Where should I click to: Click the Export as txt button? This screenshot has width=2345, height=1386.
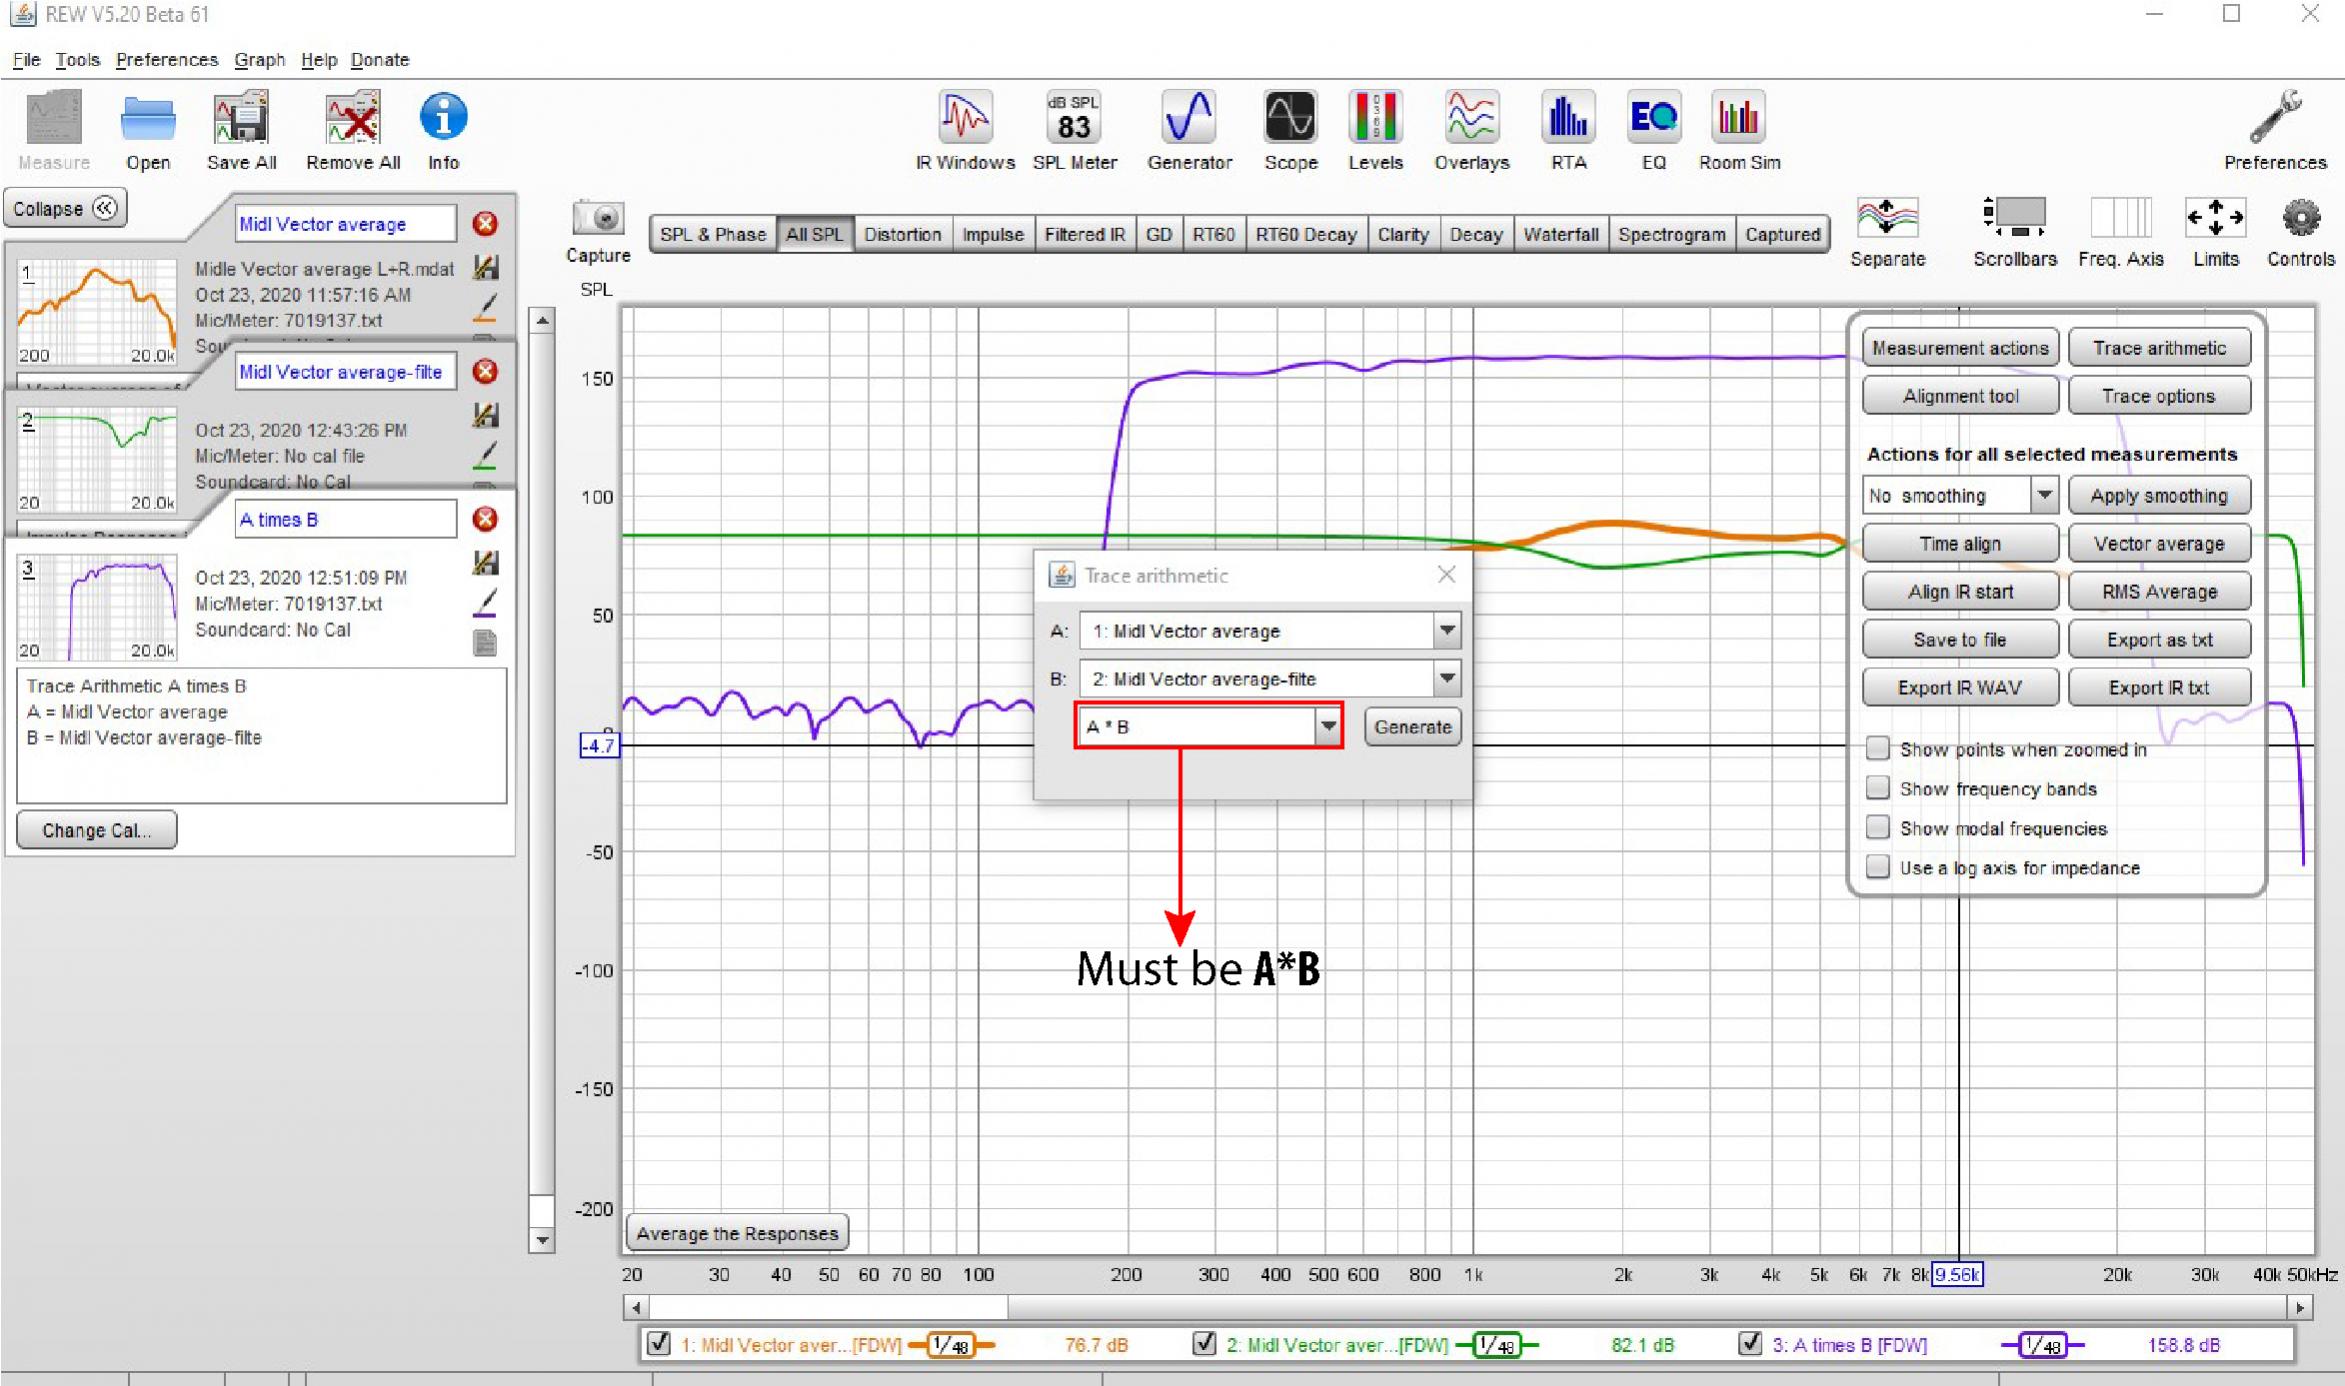click(x=2159, y=640)
